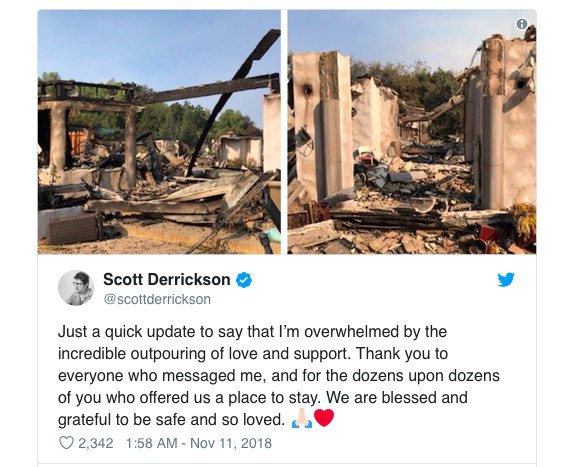The height and width of the screenshot is (467, 570).
Task: Click the blue verified badge
Action: click(244, 280)
